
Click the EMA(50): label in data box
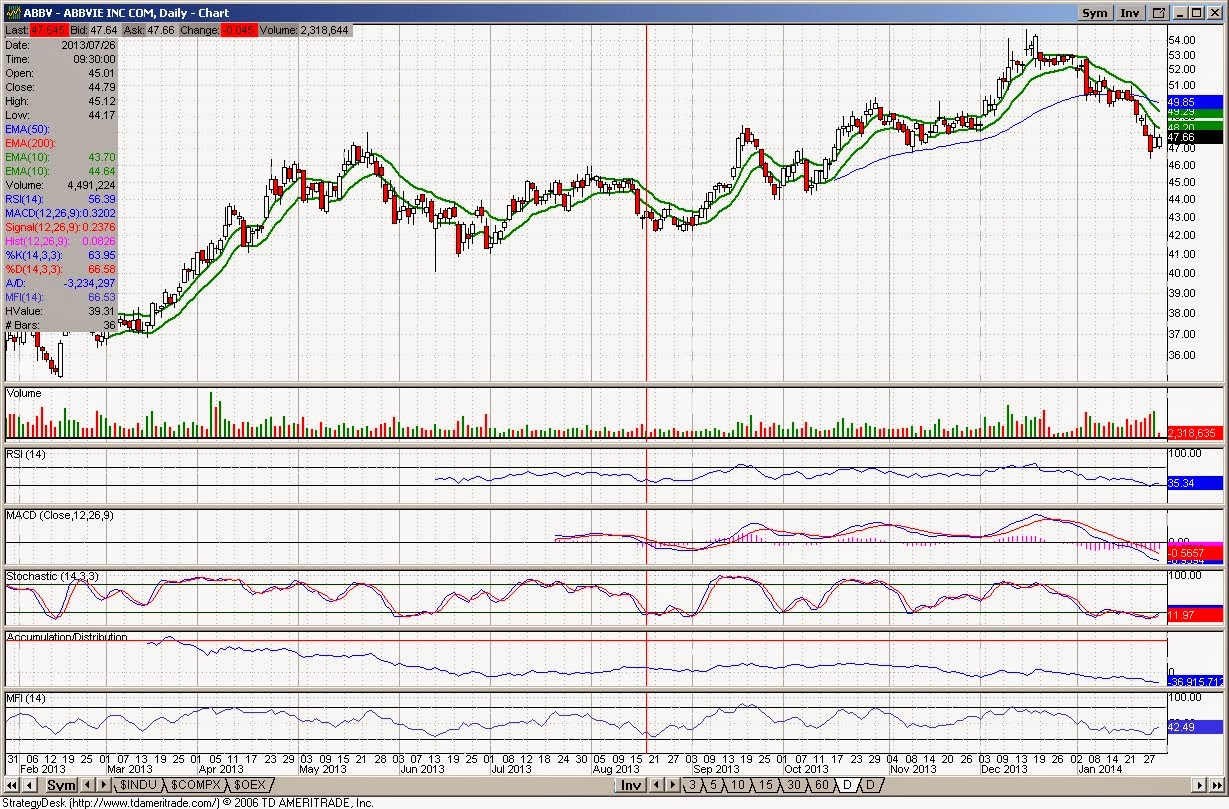pos(26,129)
